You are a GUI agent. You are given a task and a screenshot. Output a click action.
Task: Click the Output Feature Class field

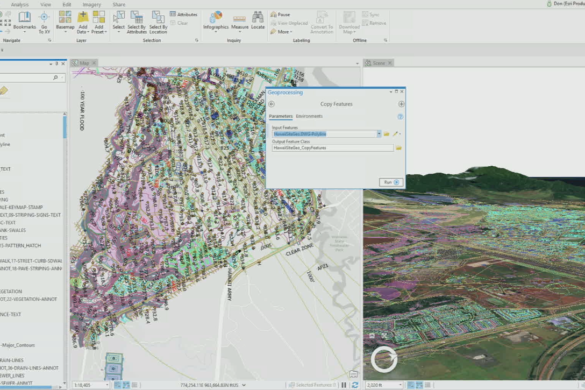click(332, 148)
